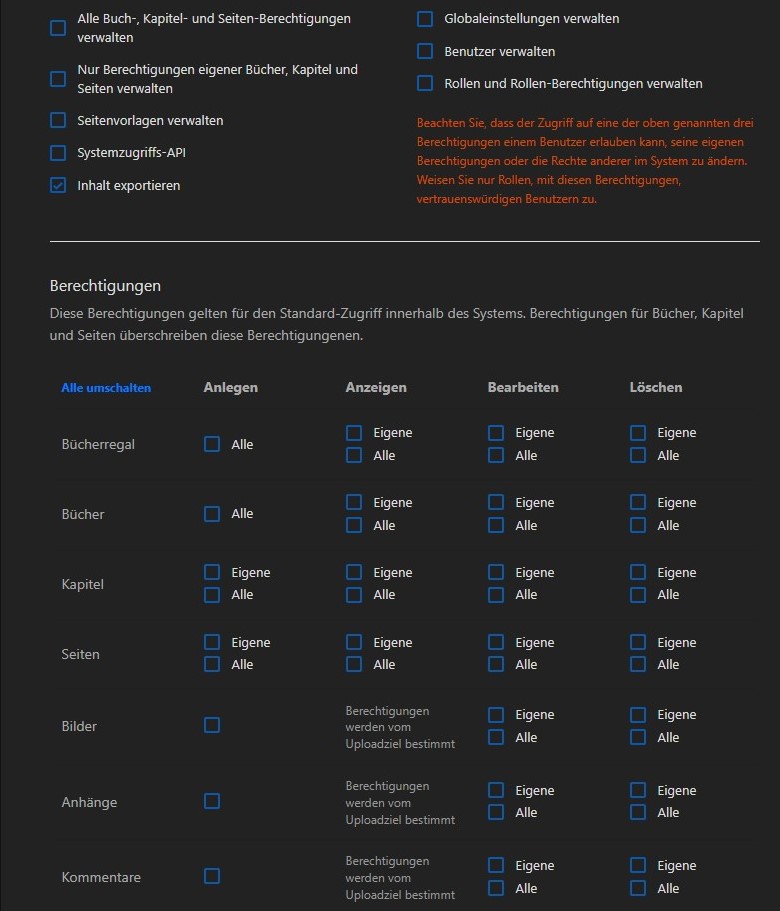This screenshot has width=780, height=911.
Task: Check Bearbeiten "Eigene" for Anhänge
Action: click(496, 790)
